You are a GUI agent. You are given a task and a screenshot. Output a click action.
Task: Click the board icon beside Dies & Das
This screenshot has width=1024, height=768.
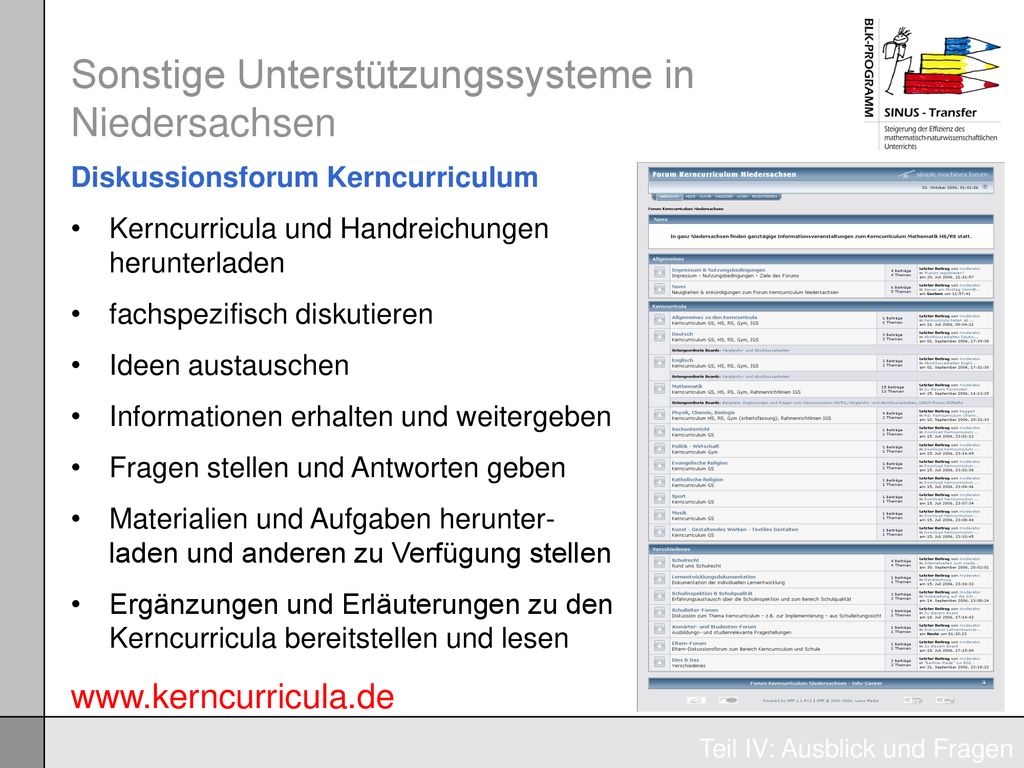(660, 663)
